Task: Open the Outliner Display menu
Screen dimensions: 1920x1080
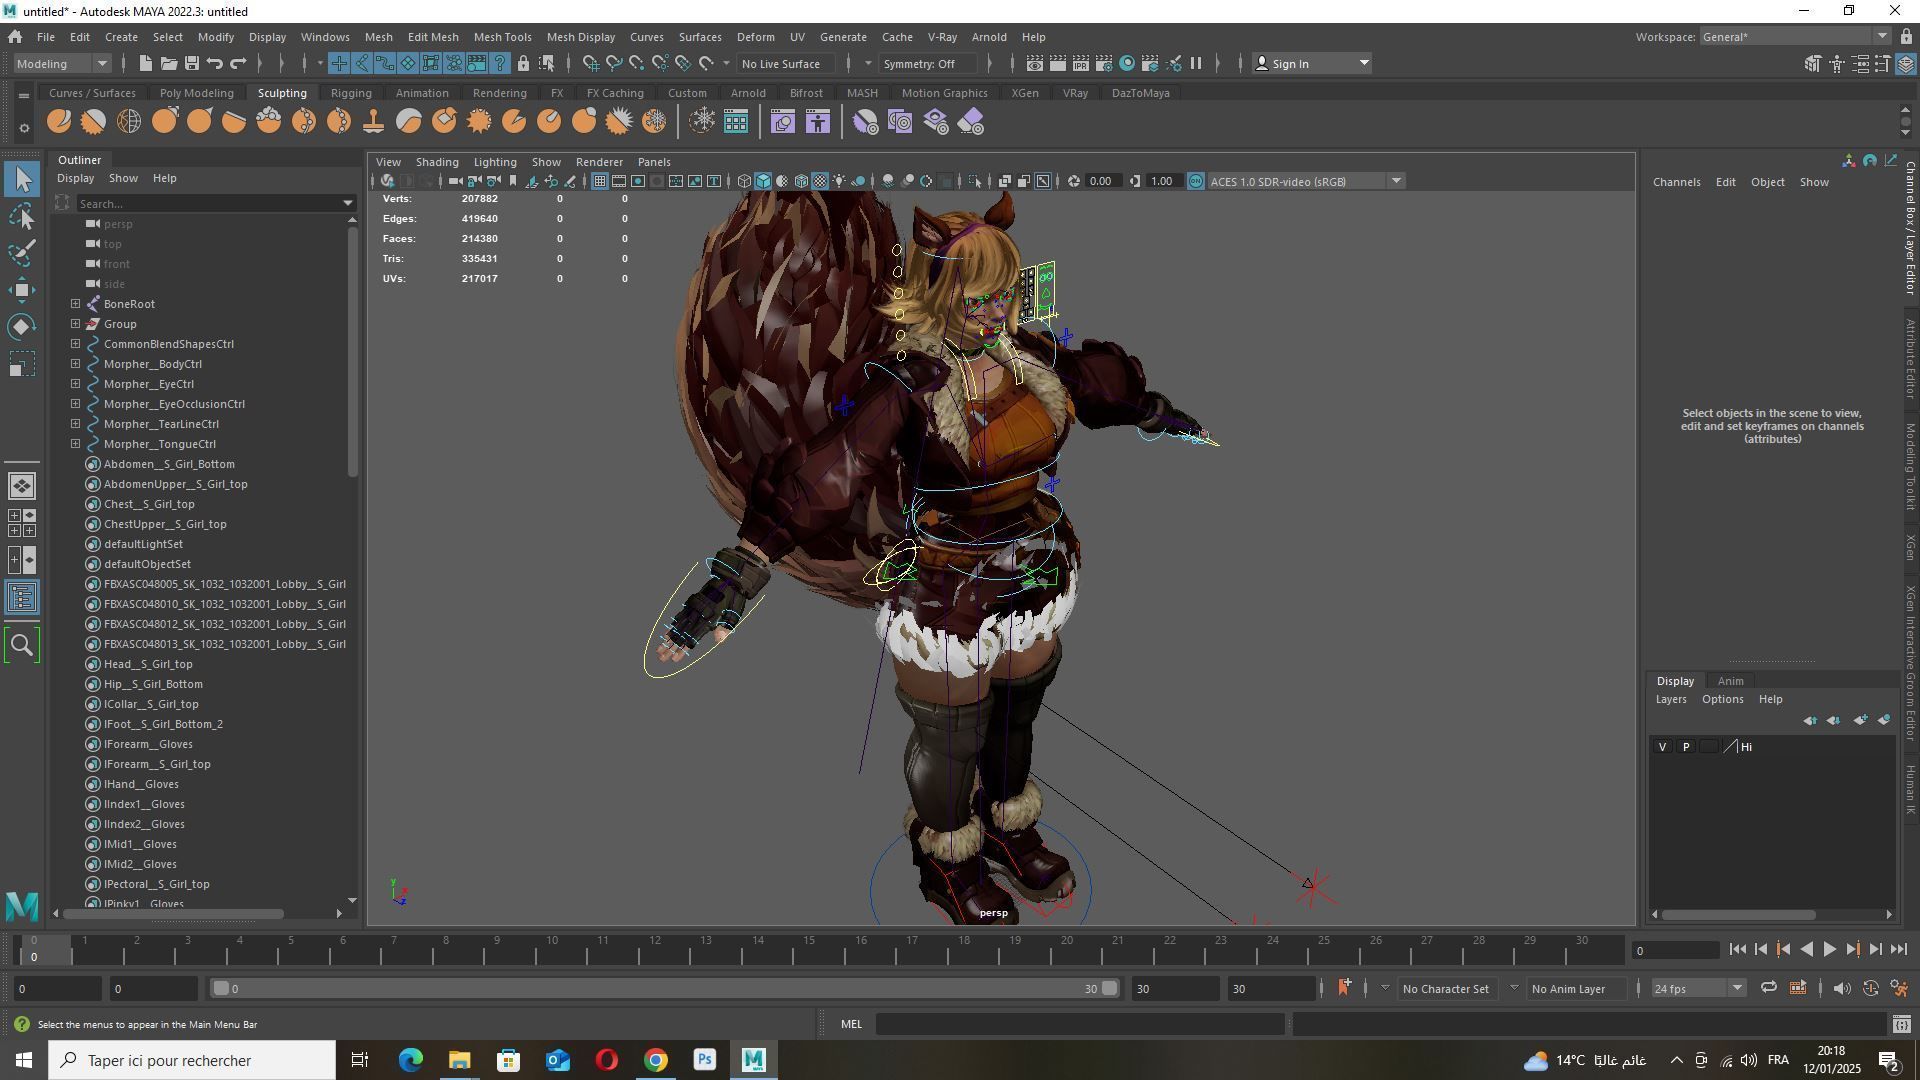Action: click(x=75, y=178)
